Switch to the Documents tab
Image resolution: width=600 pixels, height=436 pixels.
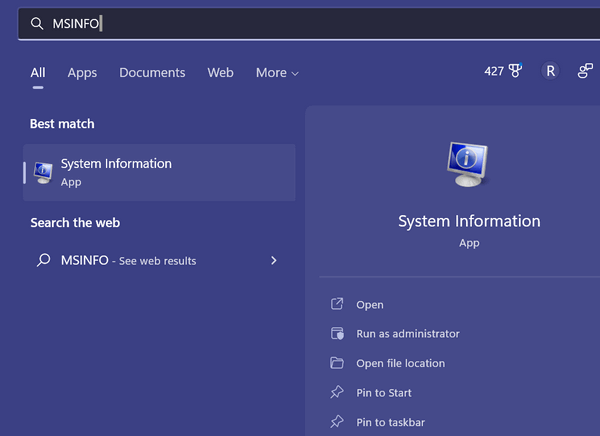[x=152, y=72]
